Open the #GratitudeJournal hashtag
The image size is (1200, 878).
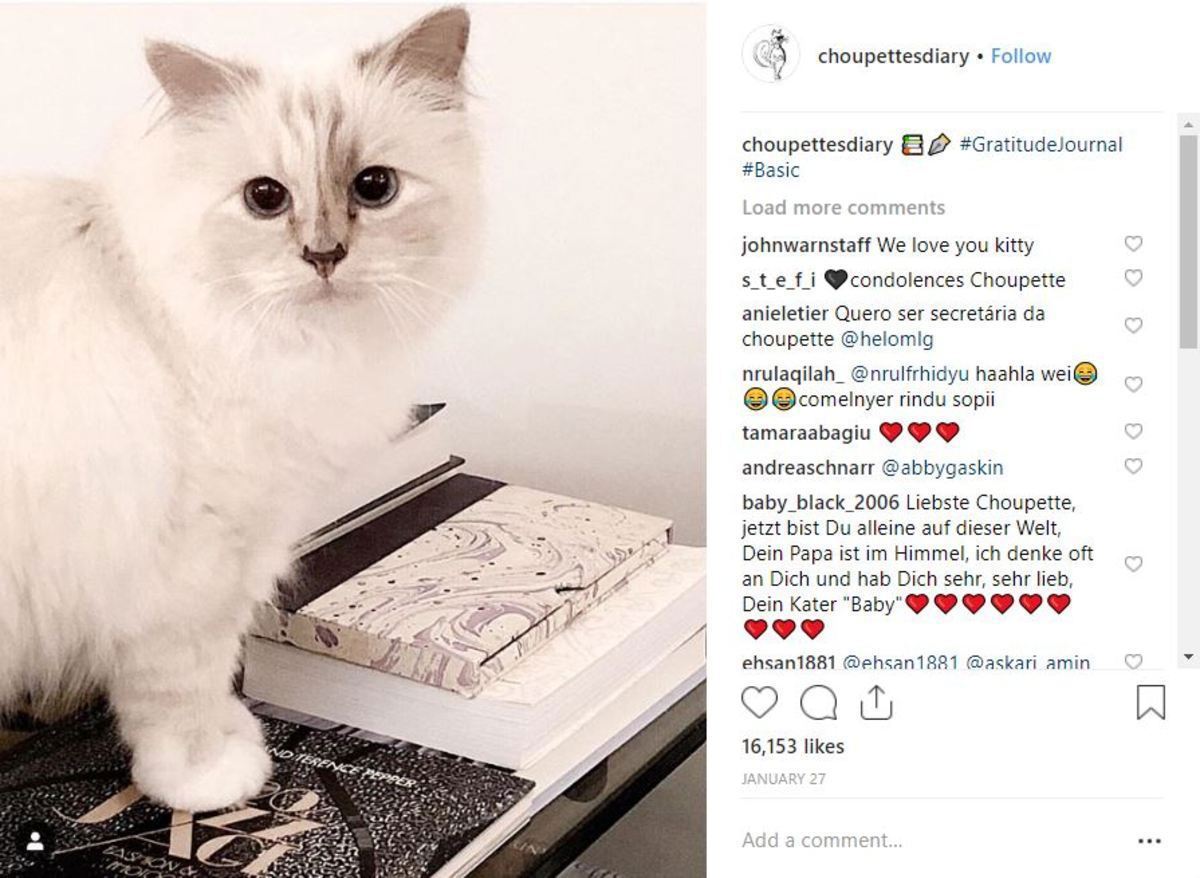coord(1041,144)
